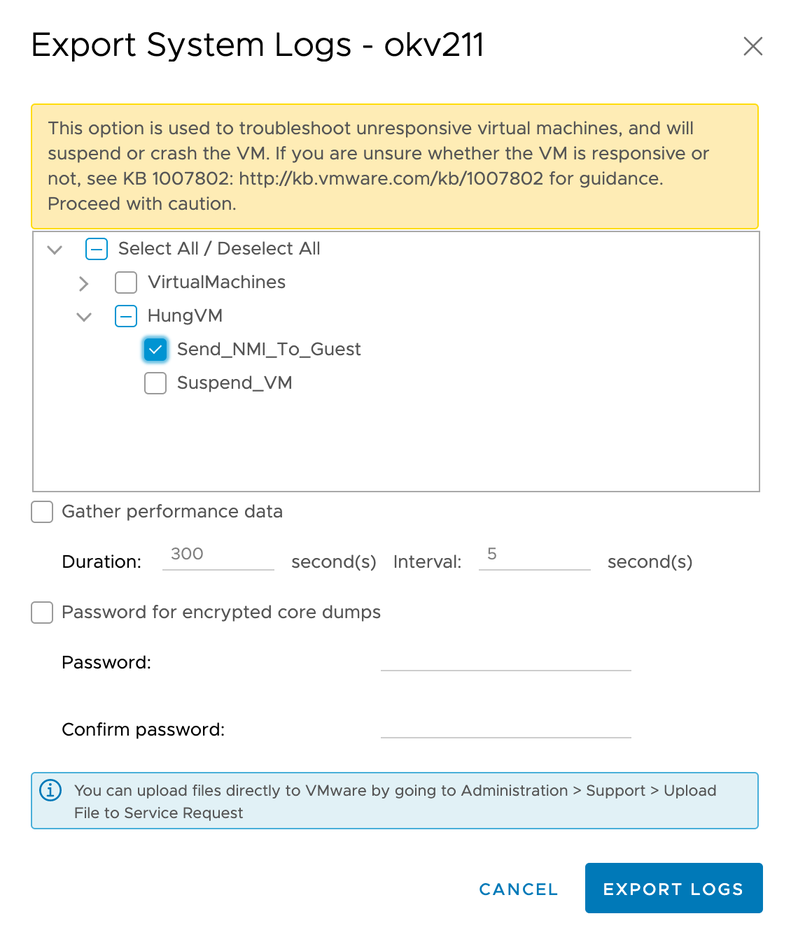
Task: Check the Suspend_VM checkbox
Action: [x=155, y=383]
